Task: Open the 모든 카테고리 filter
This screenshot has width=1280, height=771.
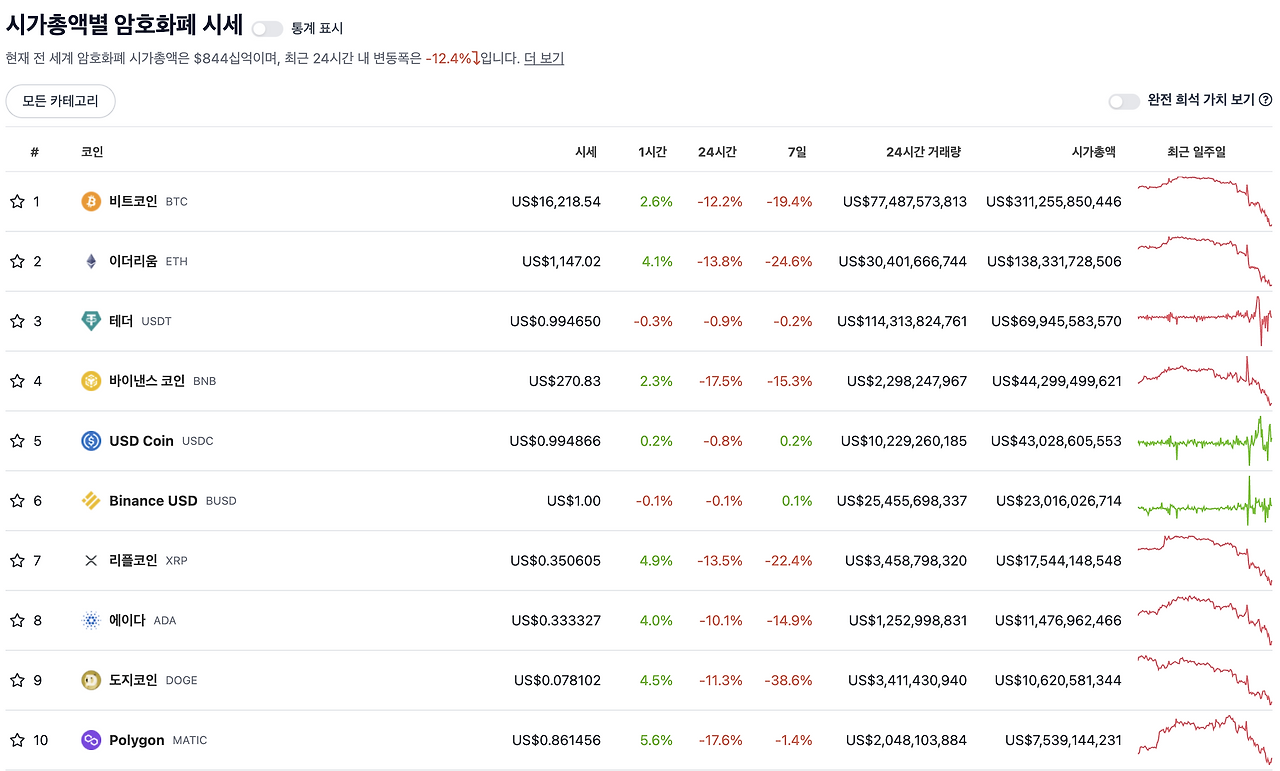Action: [x=60, y=101]
